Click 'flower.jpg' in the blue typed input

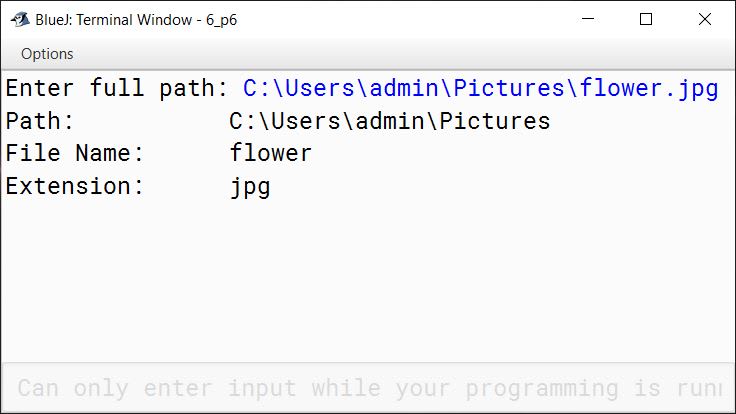point(649,89)
